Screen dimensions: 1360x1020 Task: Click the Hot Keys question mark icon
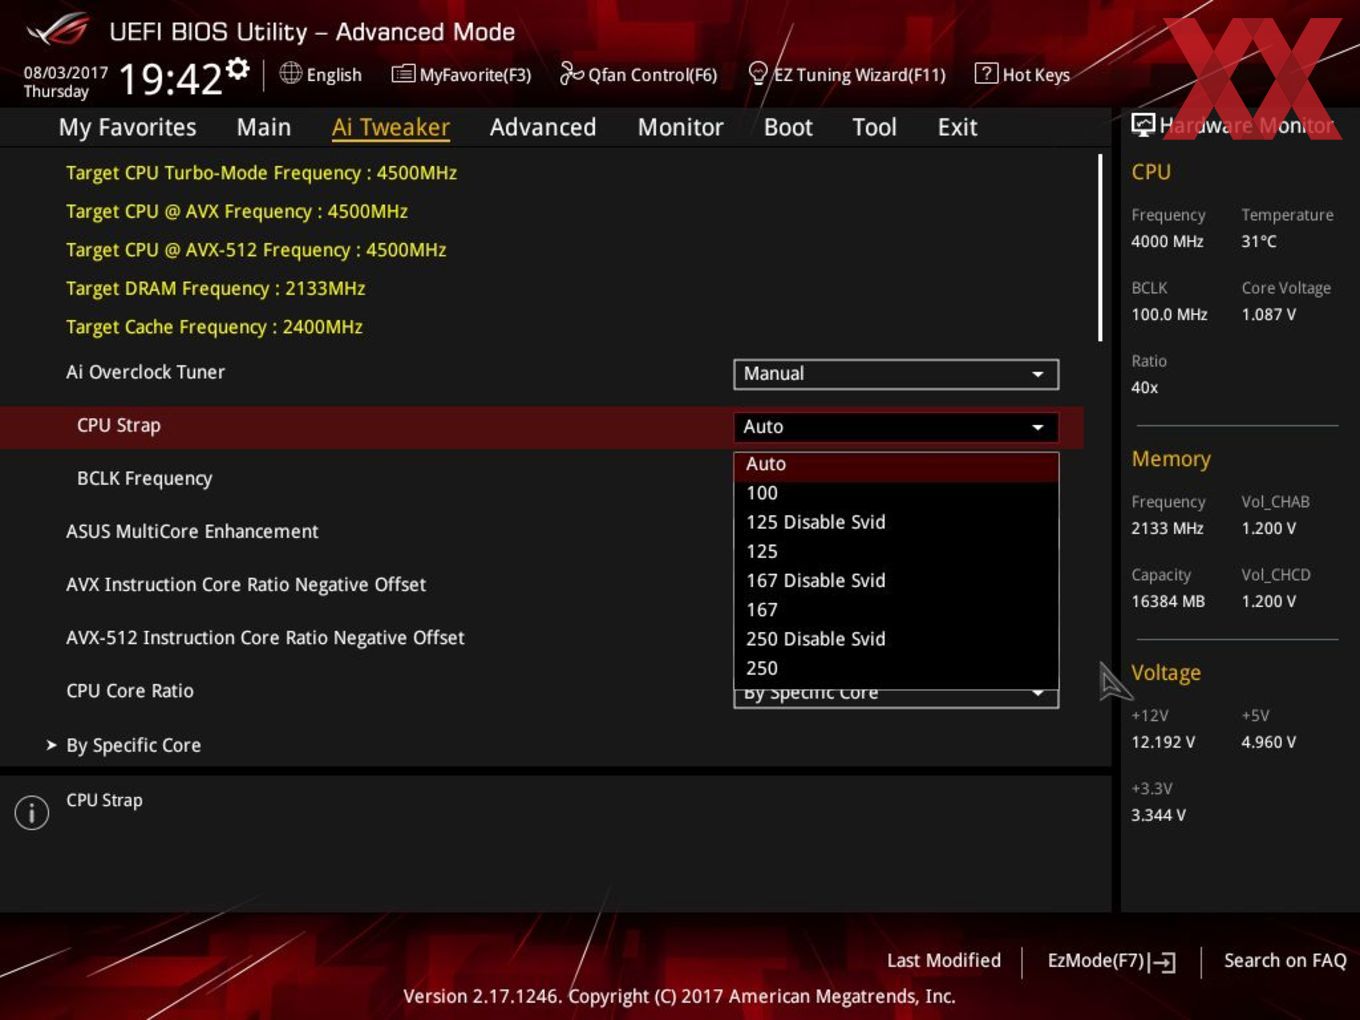click(x=986, y=73)
